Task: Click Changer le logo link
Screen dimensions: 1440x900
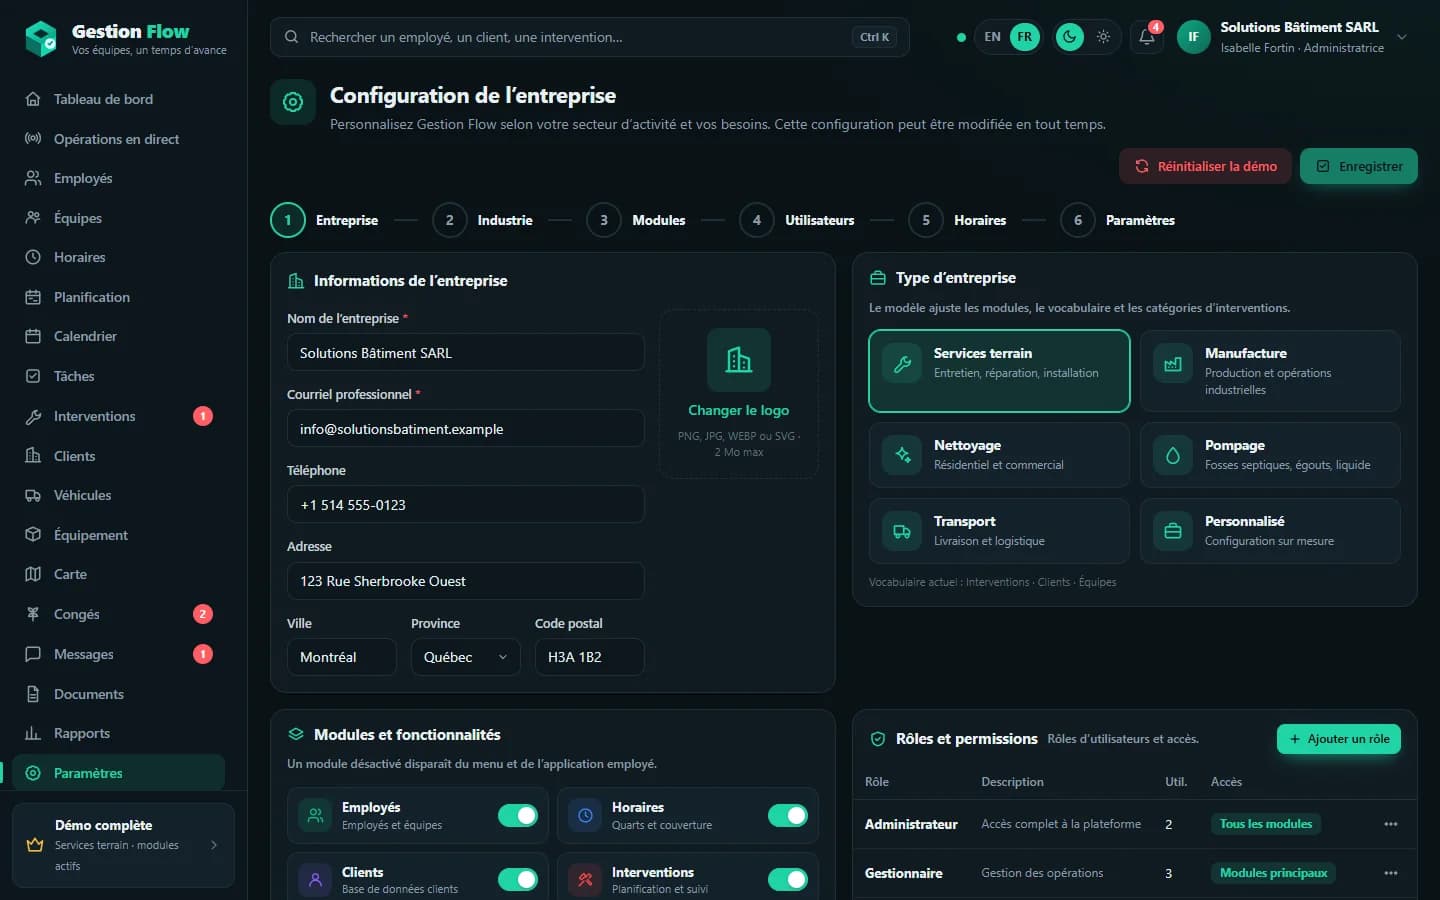Action: pyautogui.click(x=738, y=410)
